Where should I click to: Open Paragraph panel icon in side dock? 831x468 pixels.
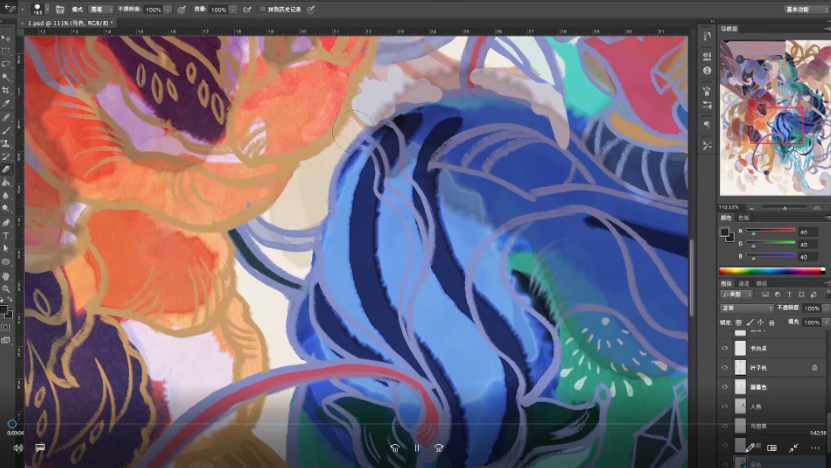tap(707, 125)
